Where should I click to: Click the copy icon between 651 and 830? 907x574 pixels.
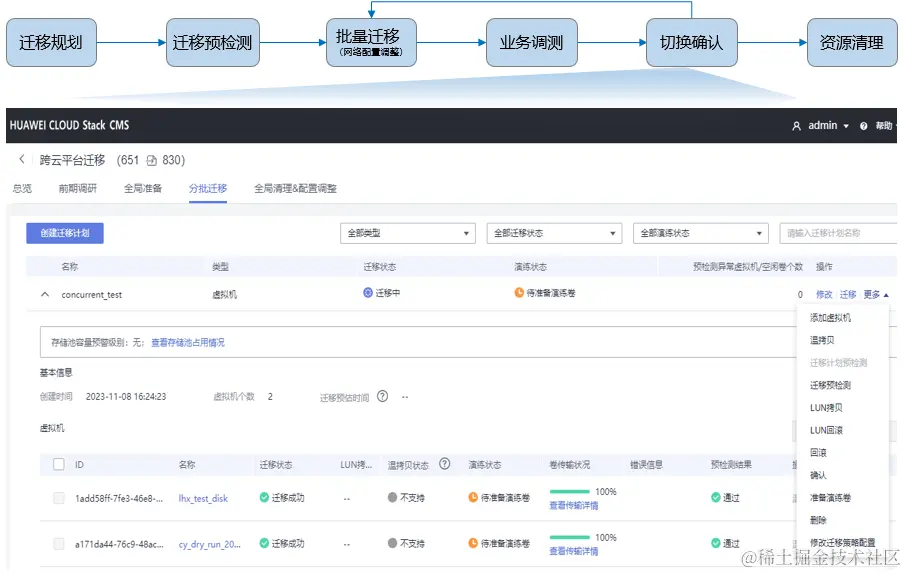(x=152, y=160)
